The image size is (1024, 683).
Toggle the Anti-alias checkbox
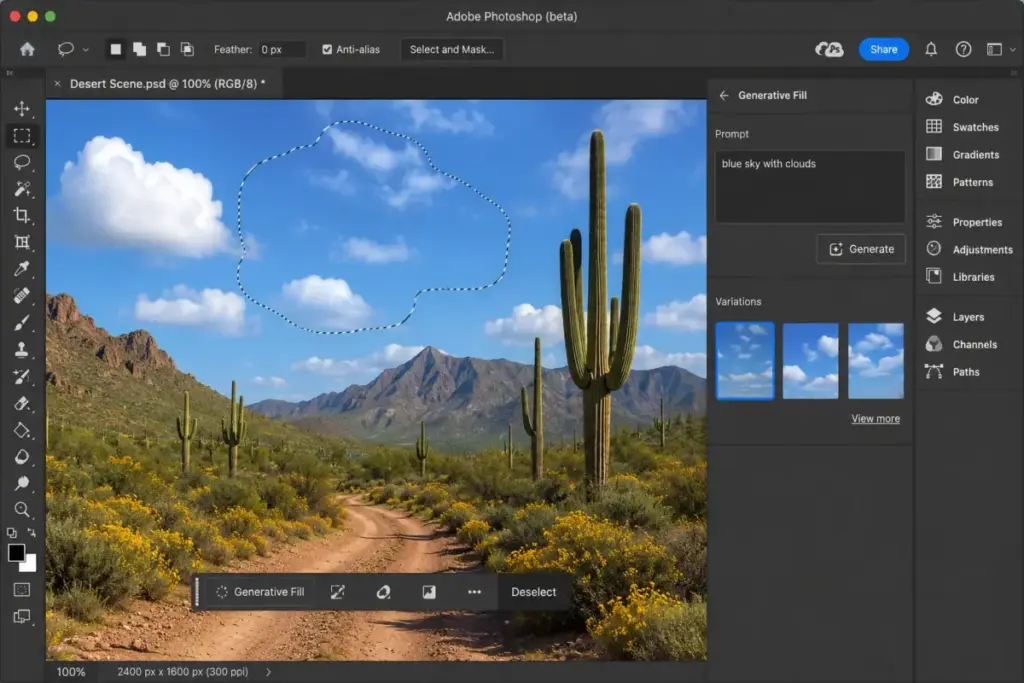(327, 50)
